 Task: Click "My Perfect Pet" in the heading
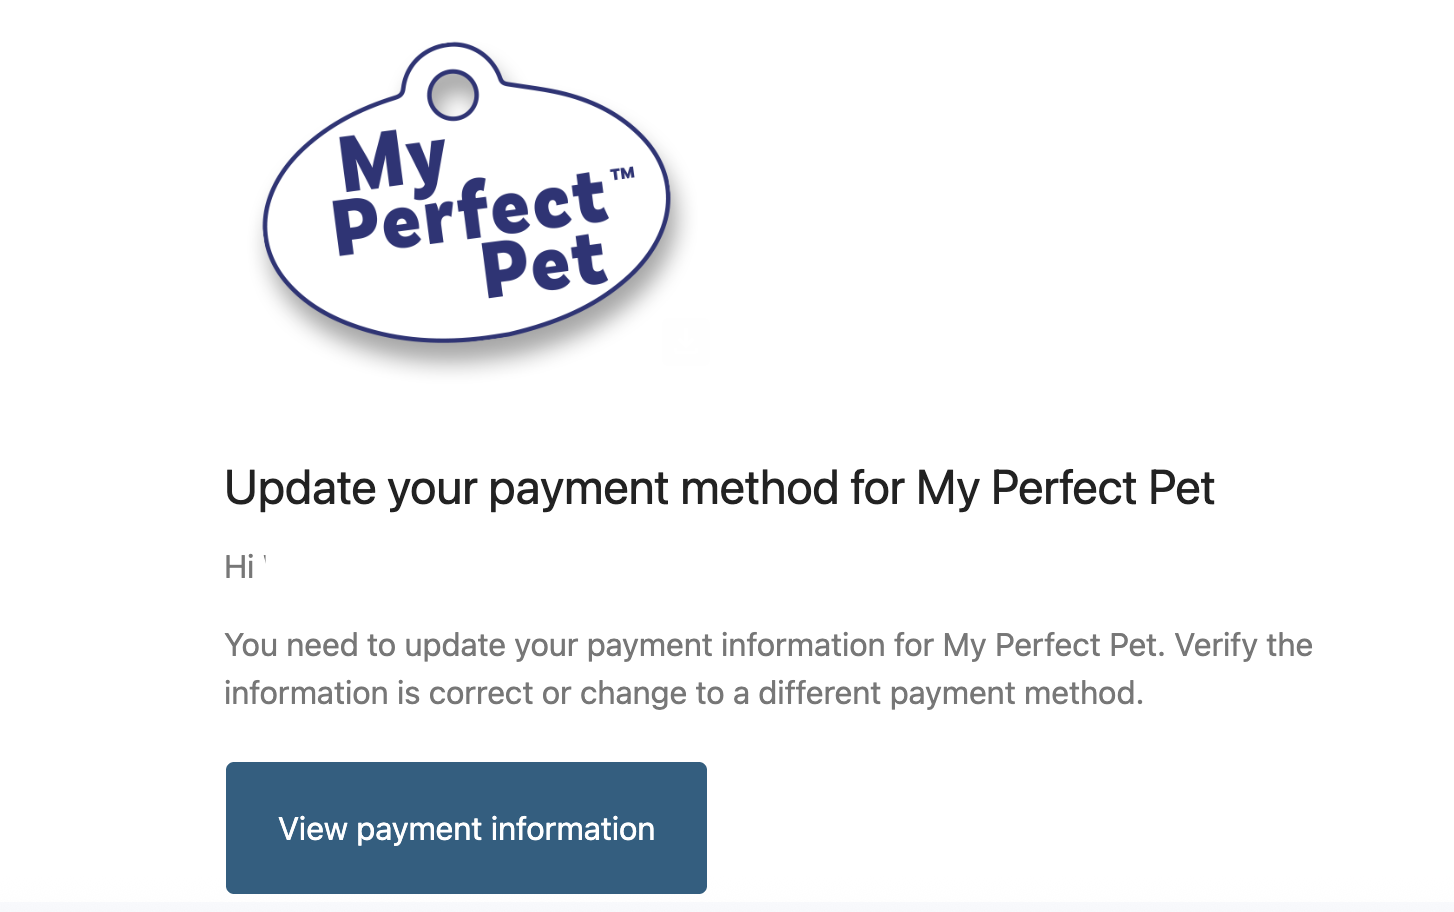(1065, 488)
